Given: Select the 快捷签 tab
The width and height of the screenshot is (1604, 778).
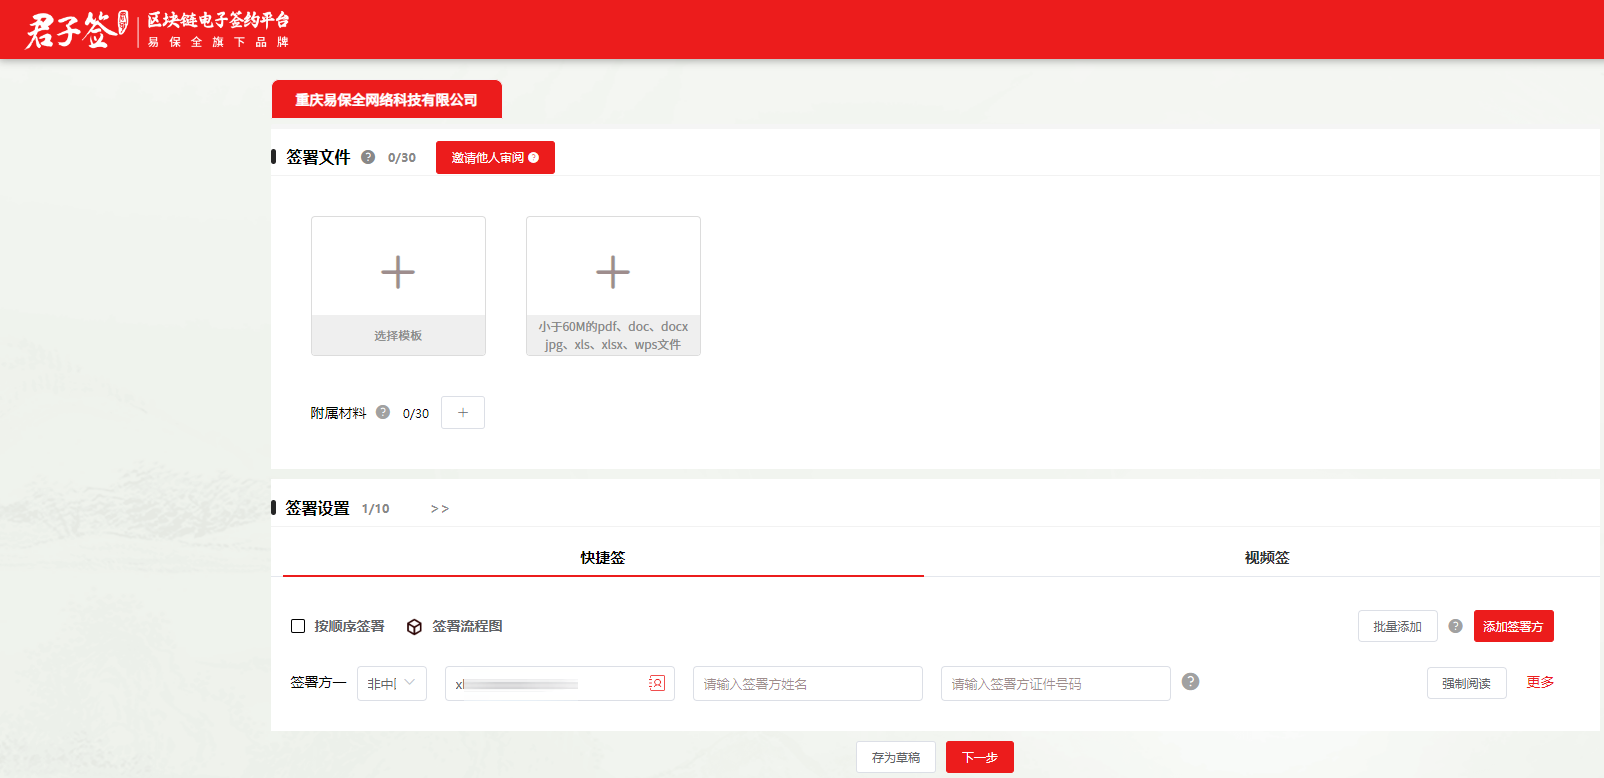Looking at the screenshot, I should click(x=603, y=558).
